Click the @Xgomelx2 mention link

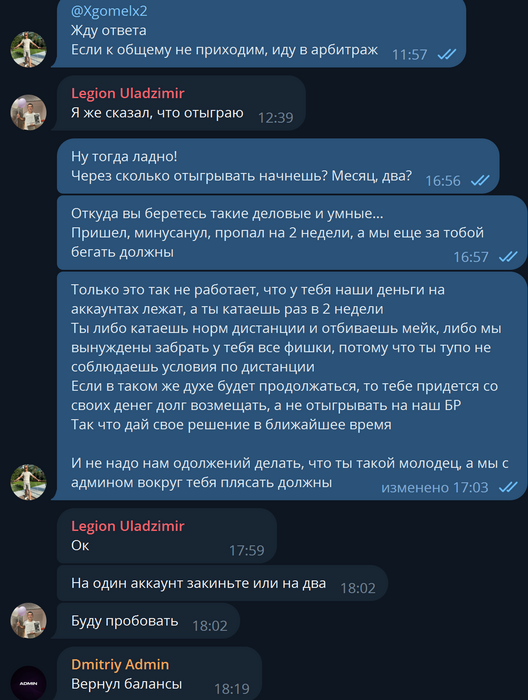pos(109,11)
